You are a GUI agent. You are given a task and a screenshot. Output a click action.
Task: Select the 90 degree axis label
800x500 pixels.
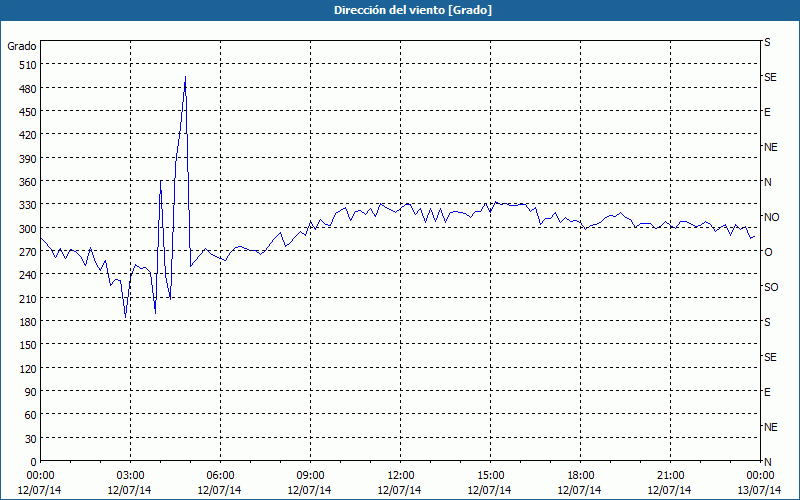31,392
